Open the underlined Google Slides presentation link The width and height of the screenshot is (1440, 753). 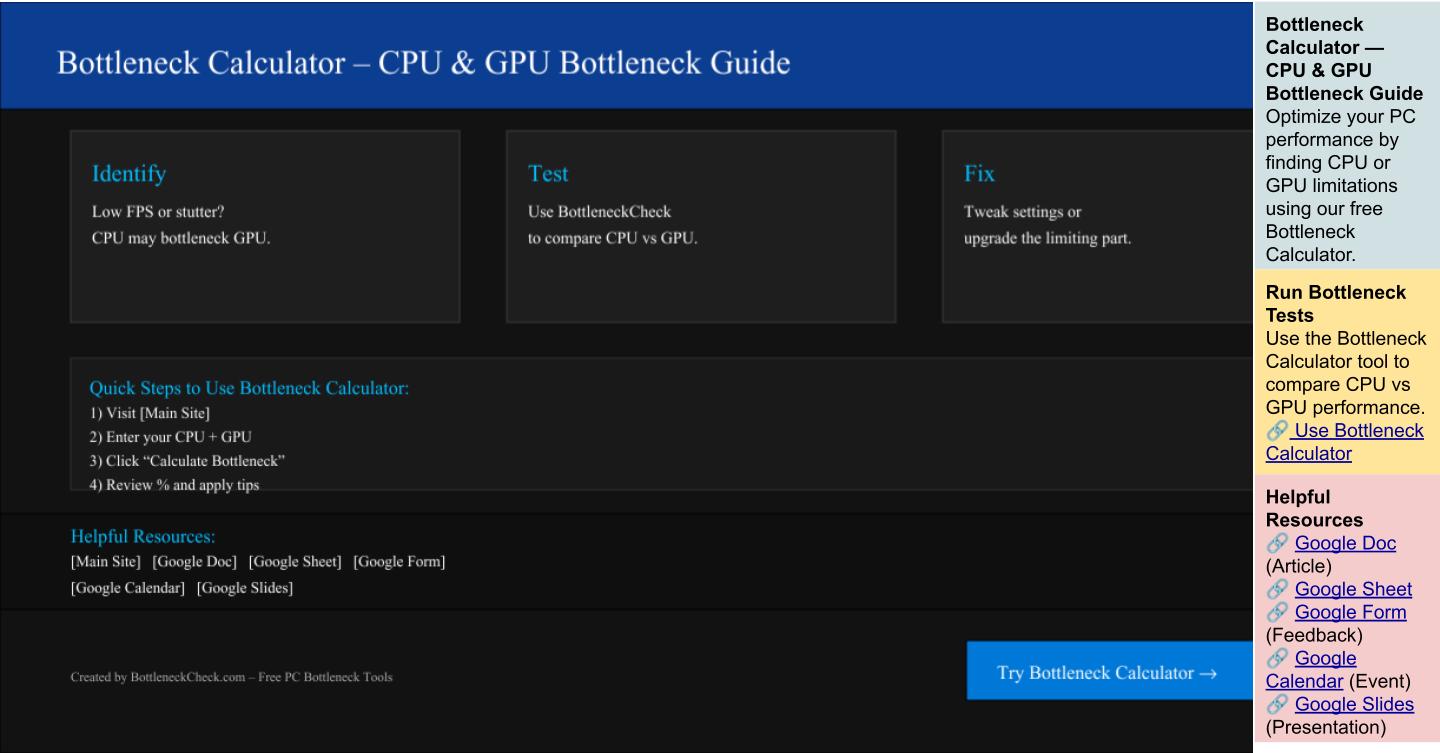pos(1354,705)
